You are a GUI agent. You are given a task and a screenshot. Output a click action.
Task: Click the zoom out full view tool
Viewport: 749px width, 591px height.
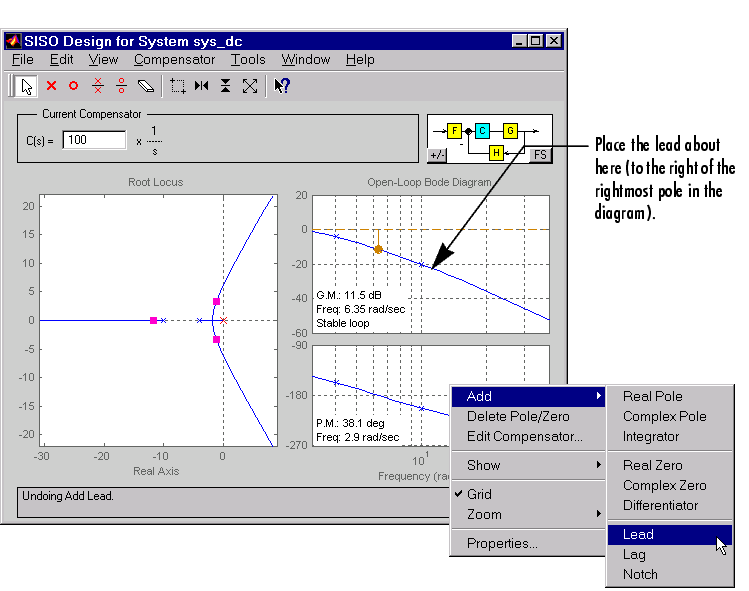point(250,86)
